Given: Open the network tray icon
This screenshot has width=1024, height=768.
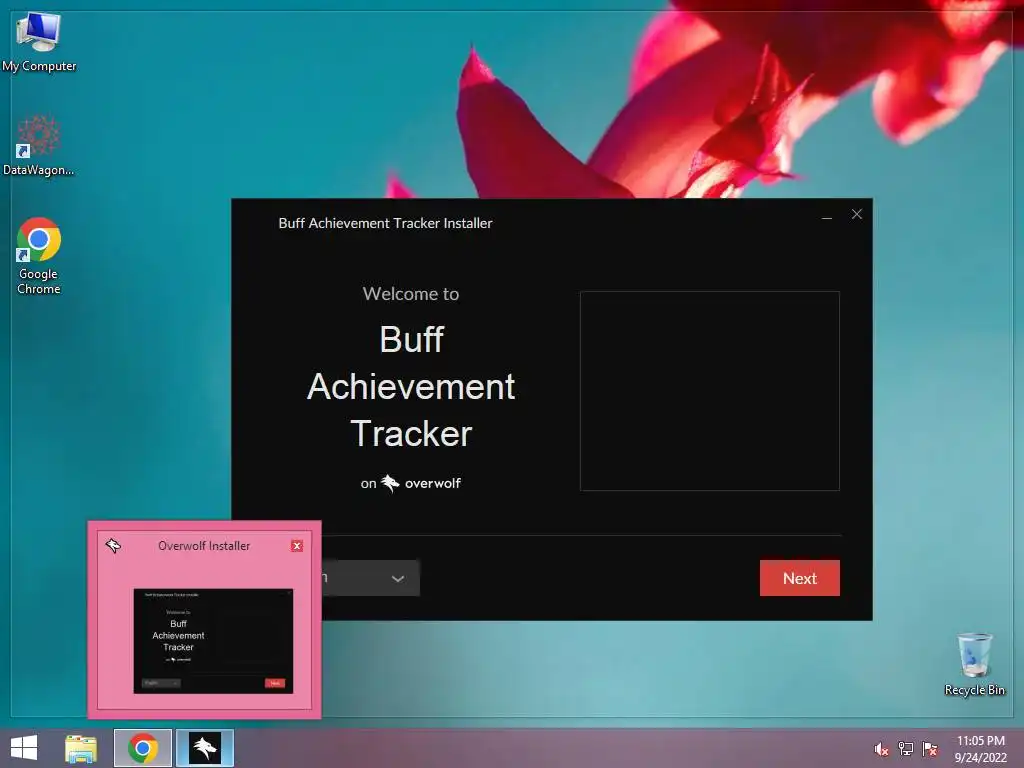Looking at the screenshot, I should (x=906, y=749).
